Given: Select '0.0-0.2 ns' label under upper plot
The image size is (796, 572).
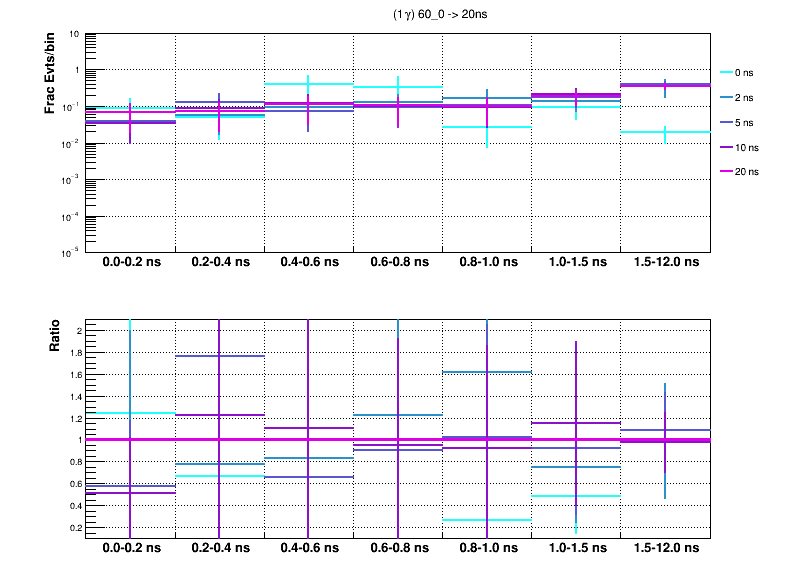Looking at the screenshot, I should coord(131,263).
